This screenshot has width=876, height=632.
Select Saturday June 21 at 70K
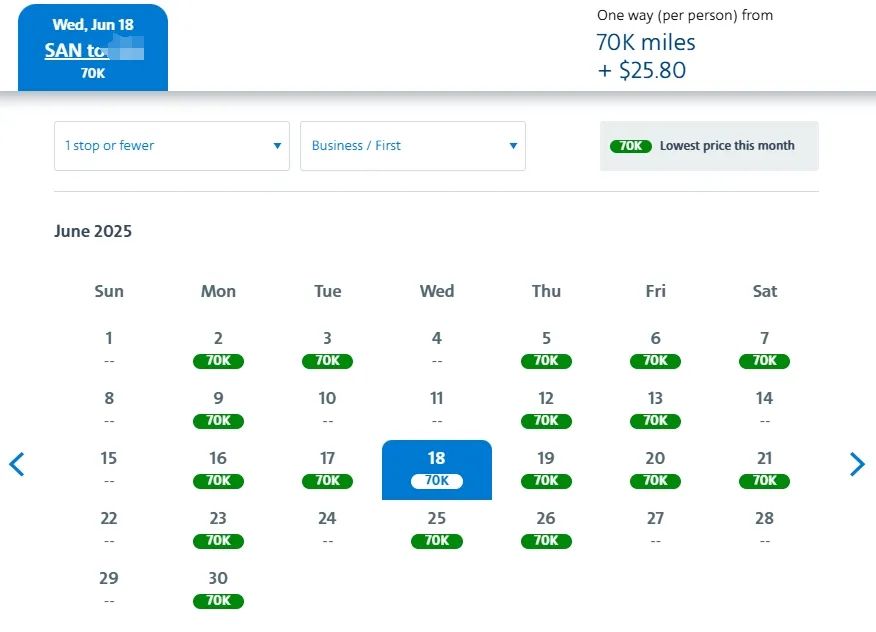pos(764,469)
